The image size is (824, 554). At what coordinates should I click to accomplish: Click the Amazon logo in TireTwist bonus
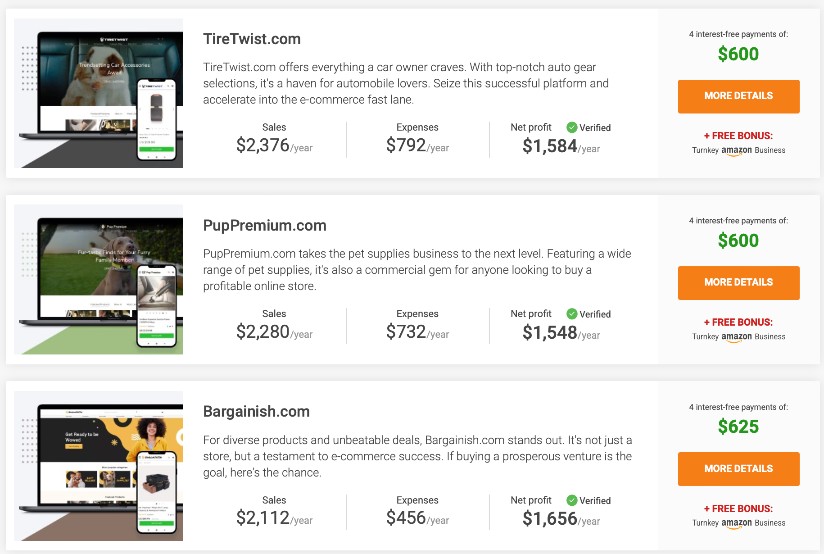(x=736, y=151)
